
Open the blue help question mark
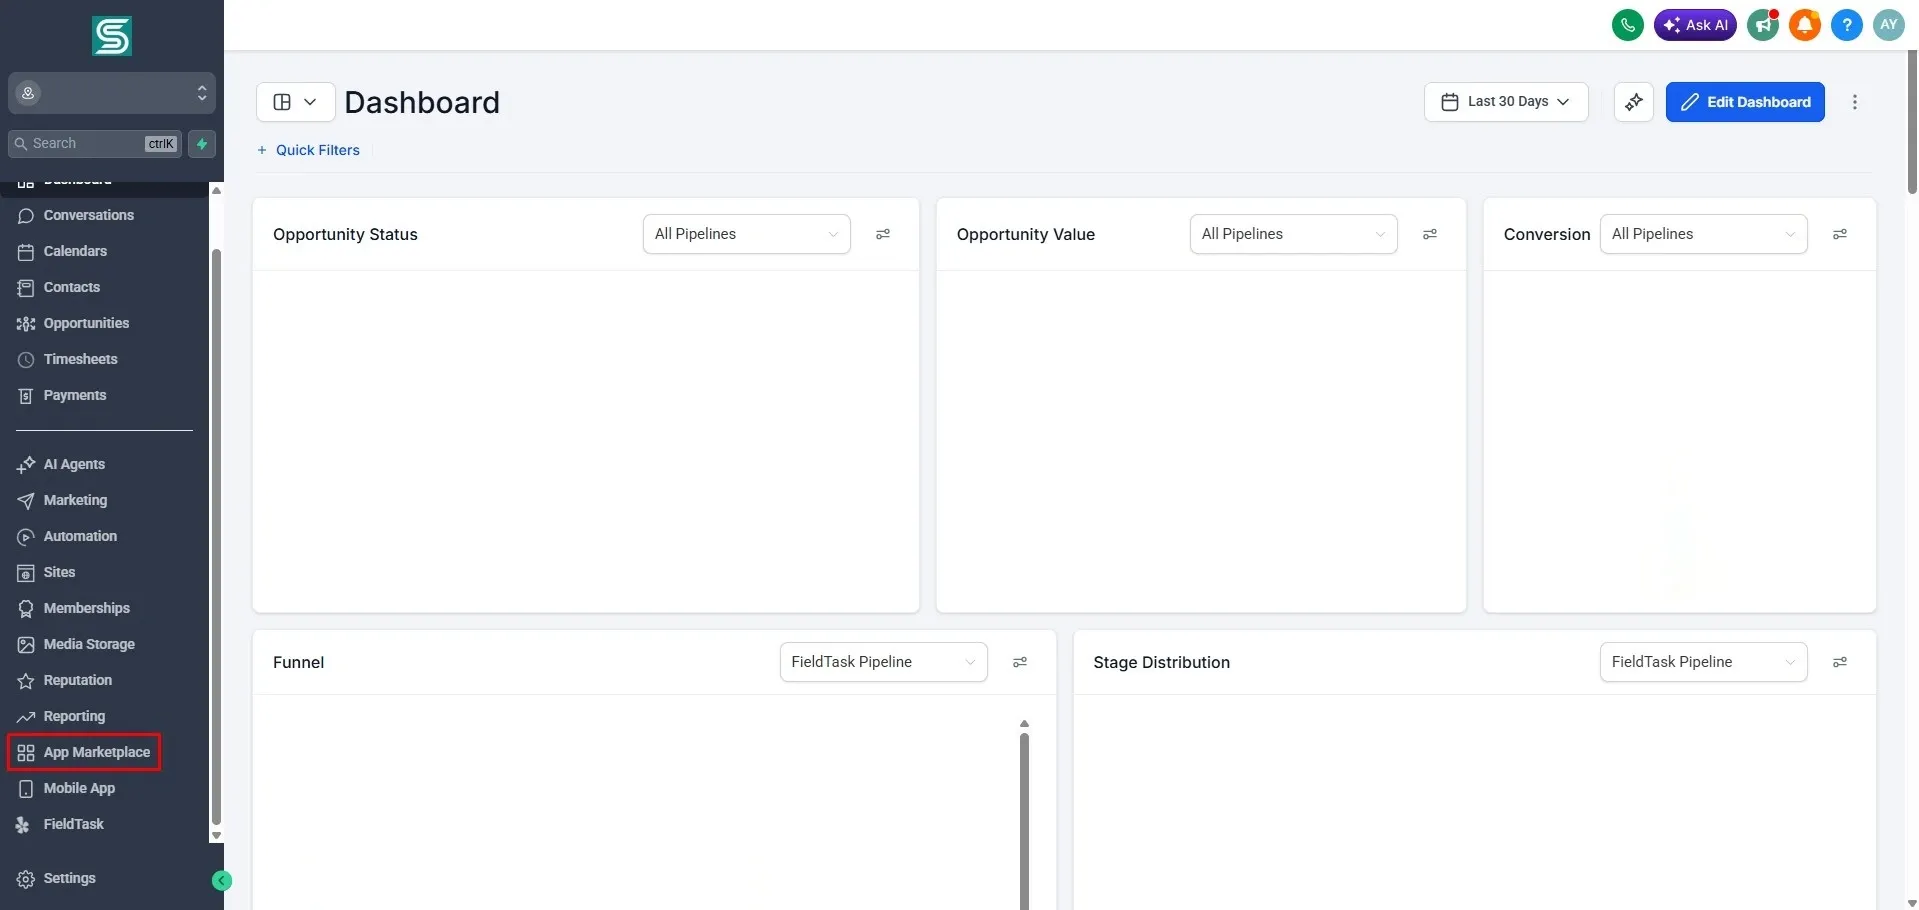tap(1846, 25)
